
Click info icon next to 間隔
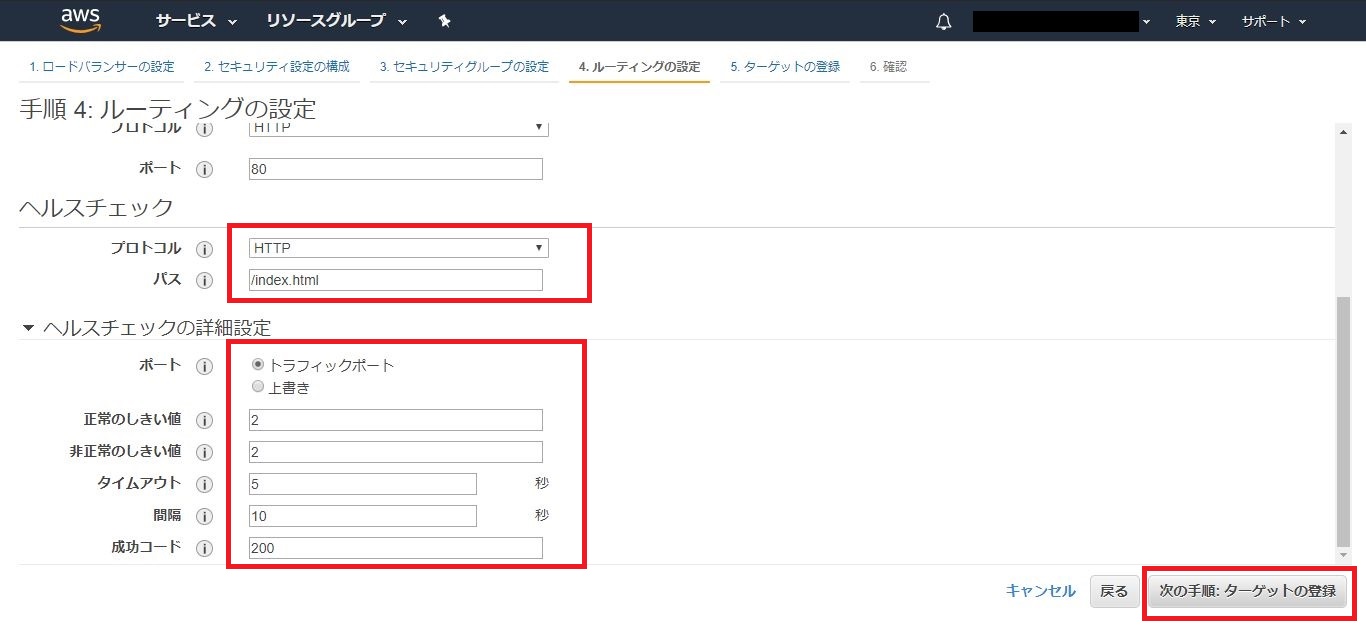point(205,517)
